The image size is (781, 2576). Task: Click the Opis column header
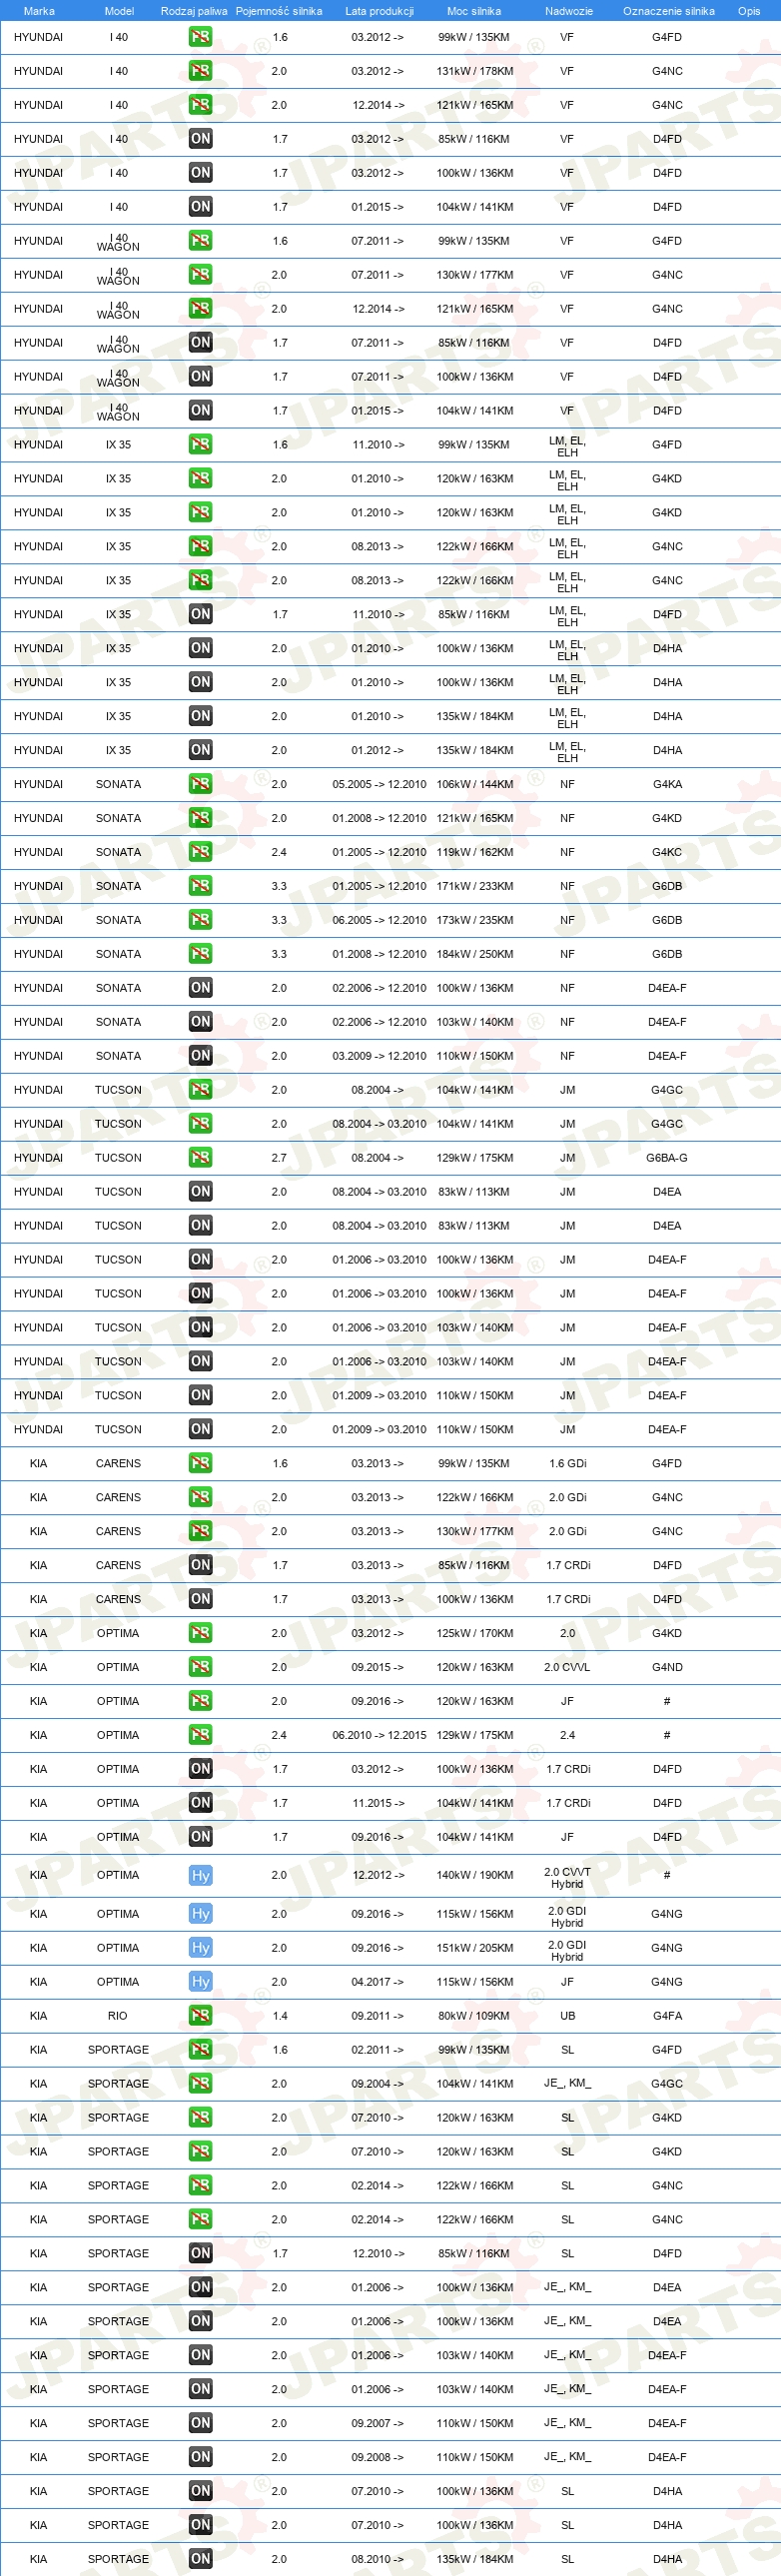pyautogui.click(x=749, y=11)
